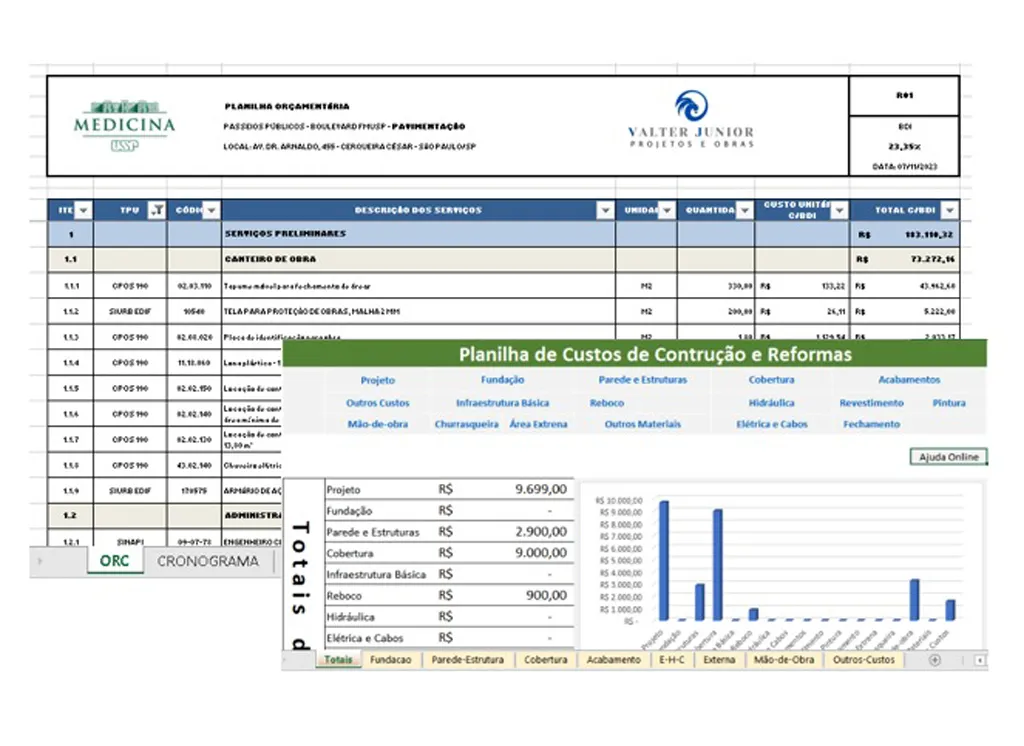Open the Revestimento navigation link
Screen dimensions: 1024x746
click(871, 403)
